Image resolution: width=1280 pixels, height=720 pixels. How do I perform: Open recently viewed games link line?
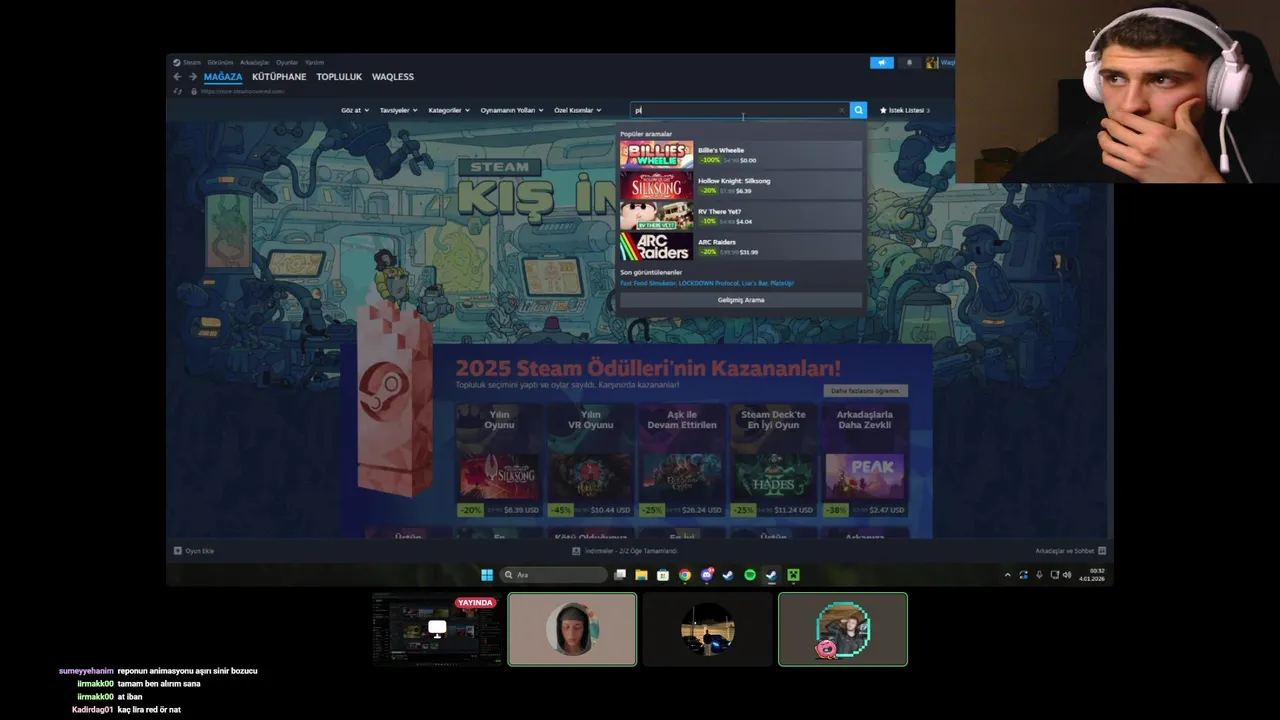[x=707, y=283]
